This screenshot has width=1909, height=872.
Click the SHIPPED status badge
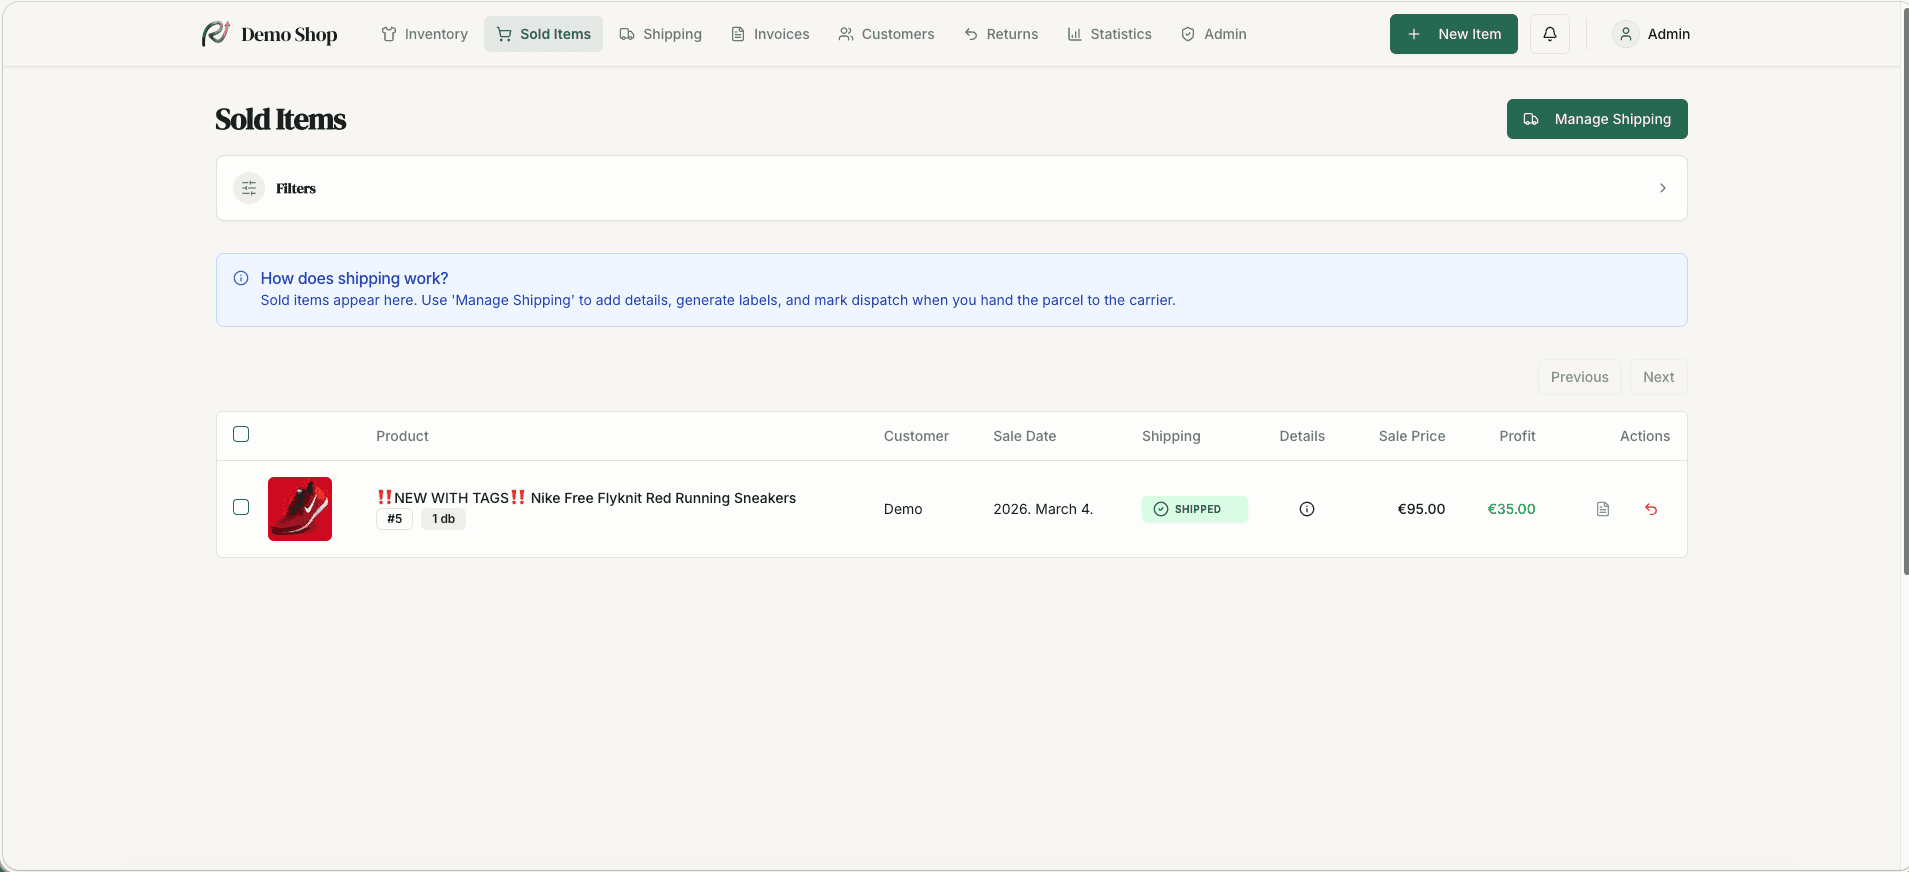point(1195,509)
